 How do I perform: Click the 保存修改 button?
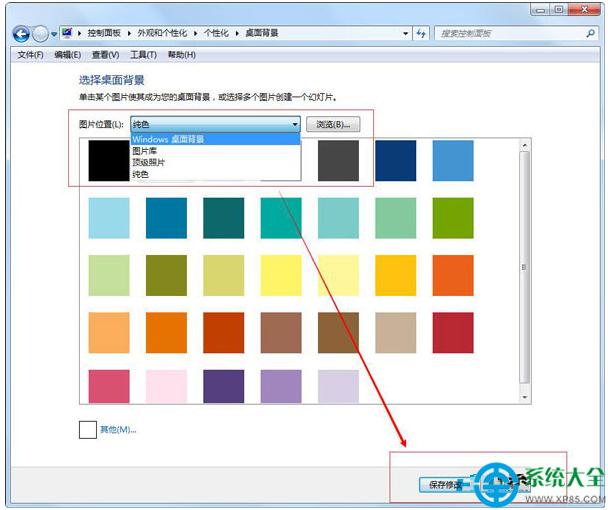pyautogui.click(x=446, y=485)
